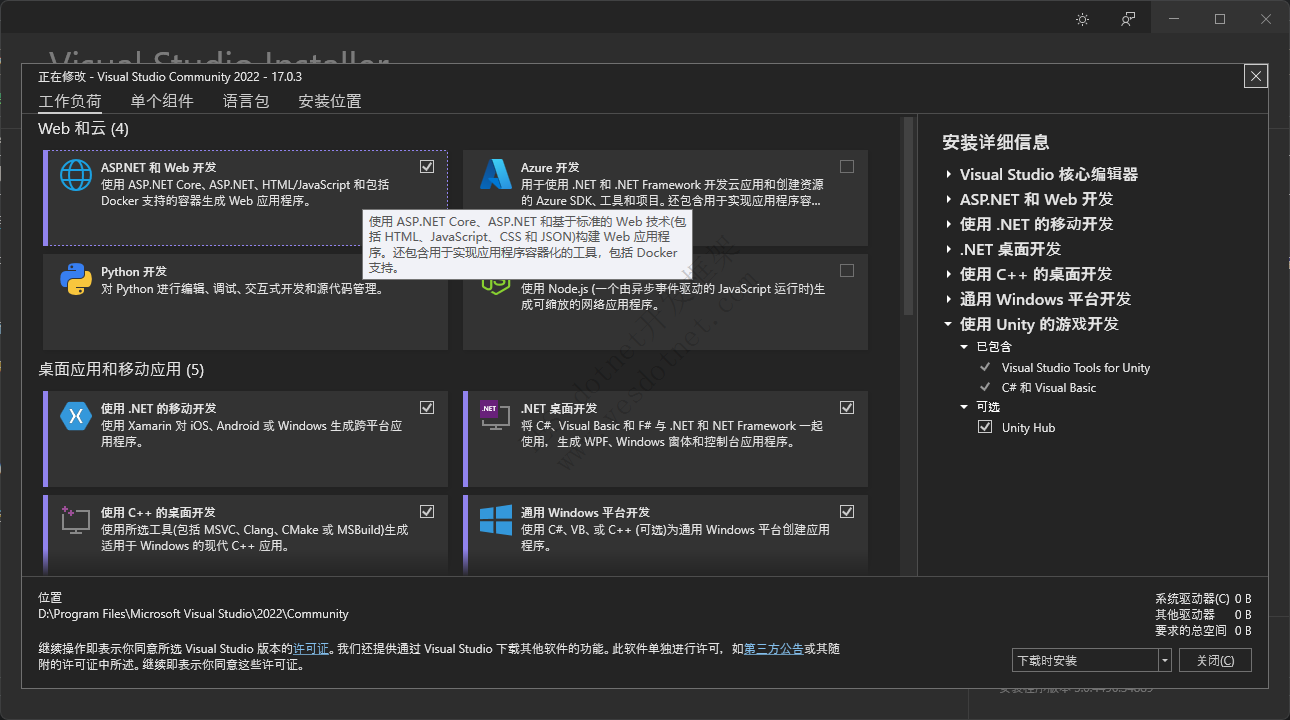Expand Visual Studio 核心编辑器 details
This screenshot has width=1290, height=720.
click(948, 174)
